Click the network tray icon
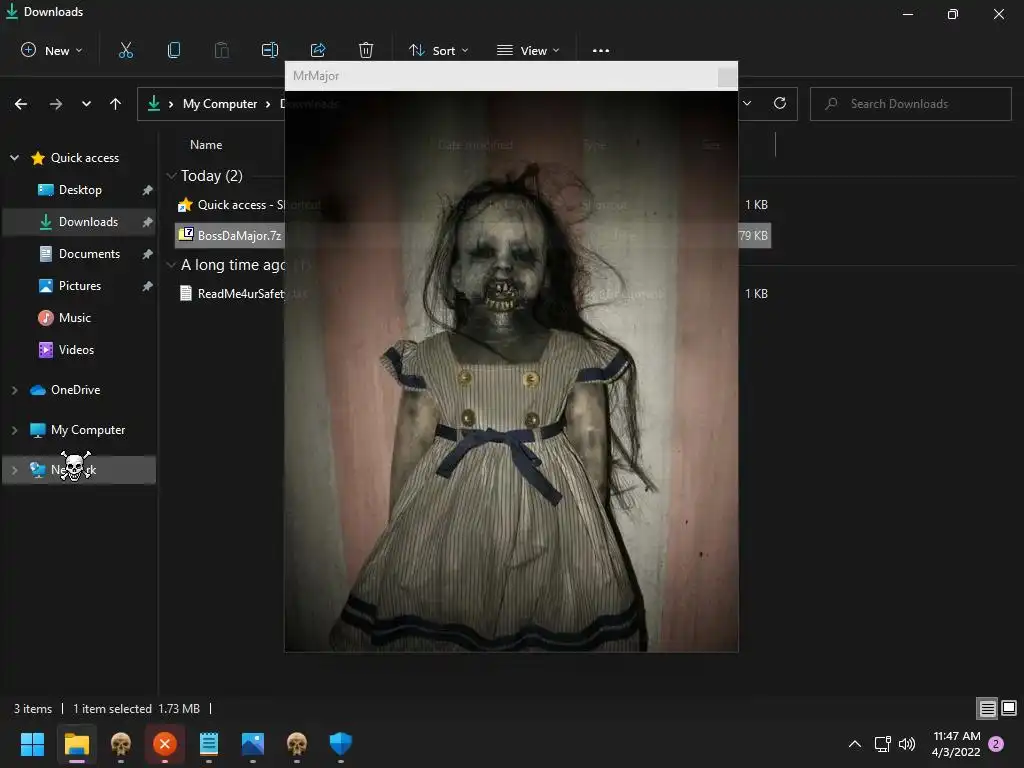Image resolution: width=1024 pixels, height=768 pixels. click(x=882, y=744)
